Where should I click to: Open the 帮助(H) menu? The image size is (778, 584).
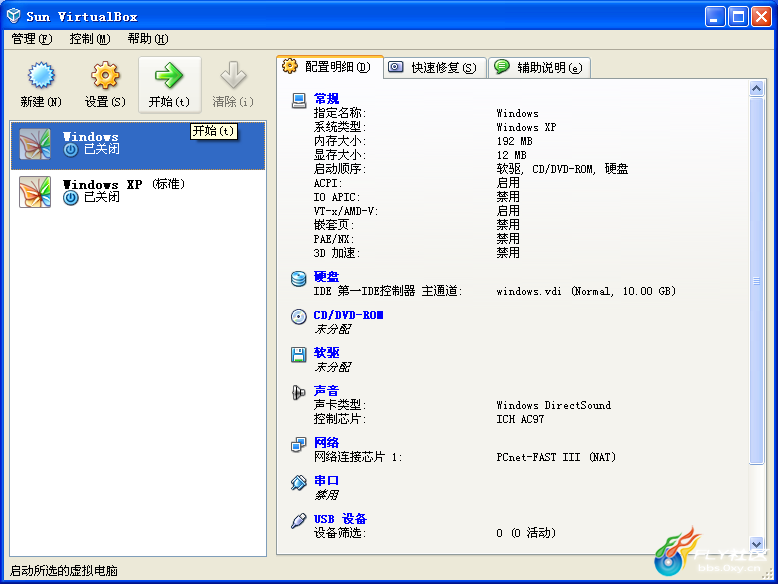pos(148,39)
